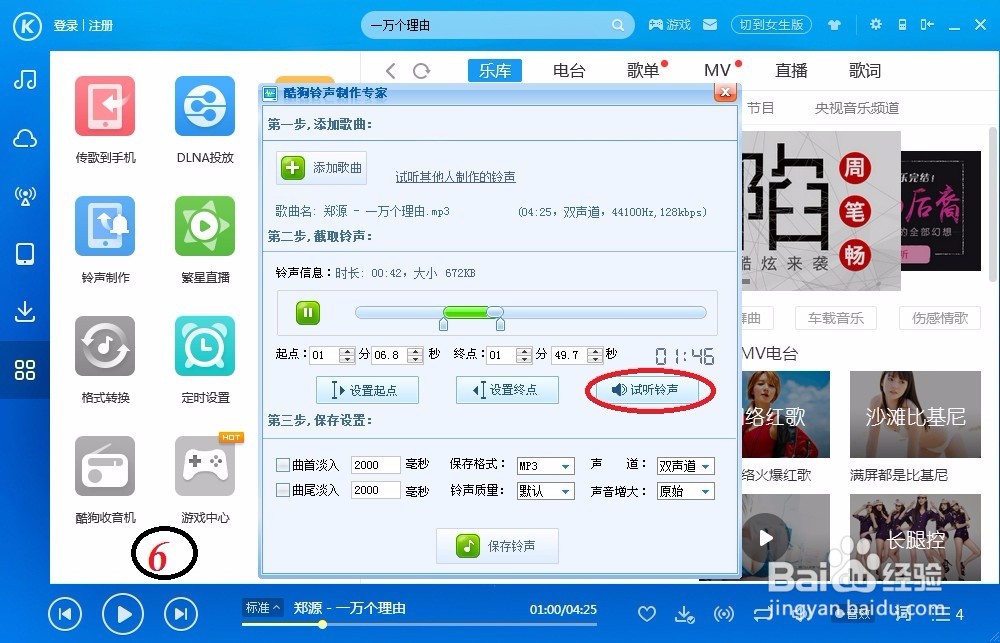Viewport: 1000px width, 643px height.
Task: Play the previous track
Action: click(65, 614)
